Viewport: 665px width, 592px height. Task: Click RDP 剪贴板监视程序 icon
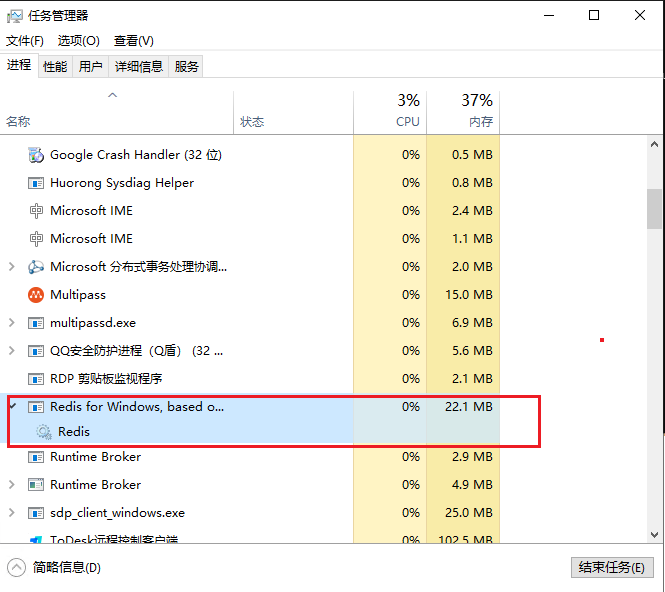click(x=36, y=379)
